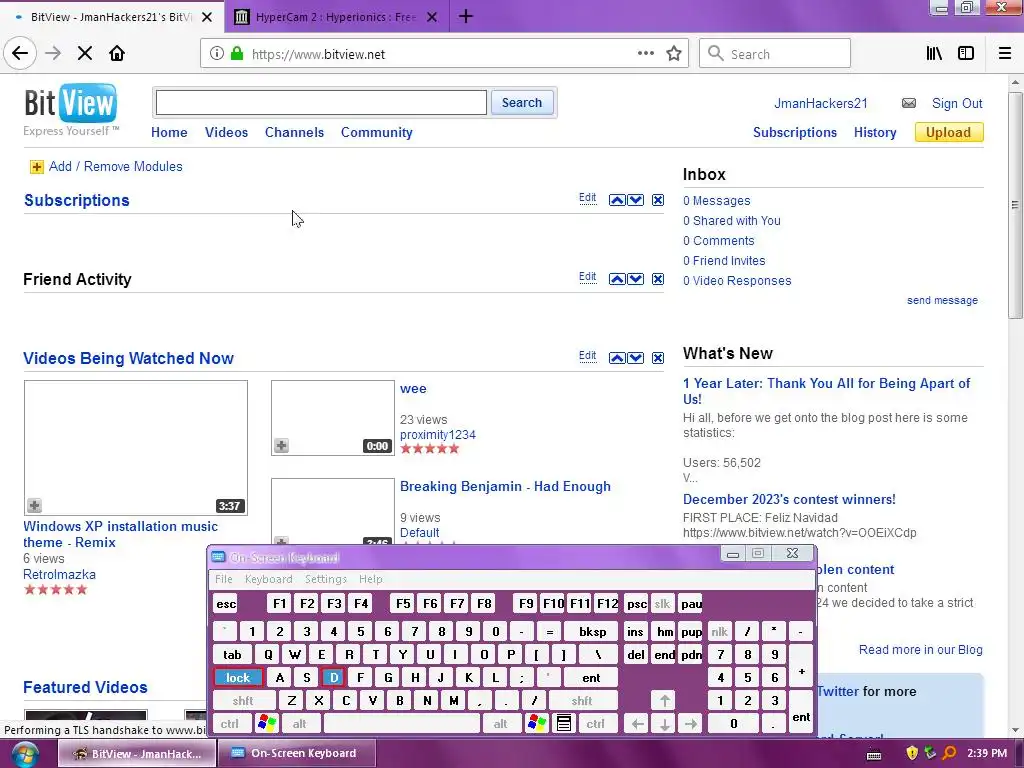Toggle right shft key on On-Screen Keyboard

581,701
